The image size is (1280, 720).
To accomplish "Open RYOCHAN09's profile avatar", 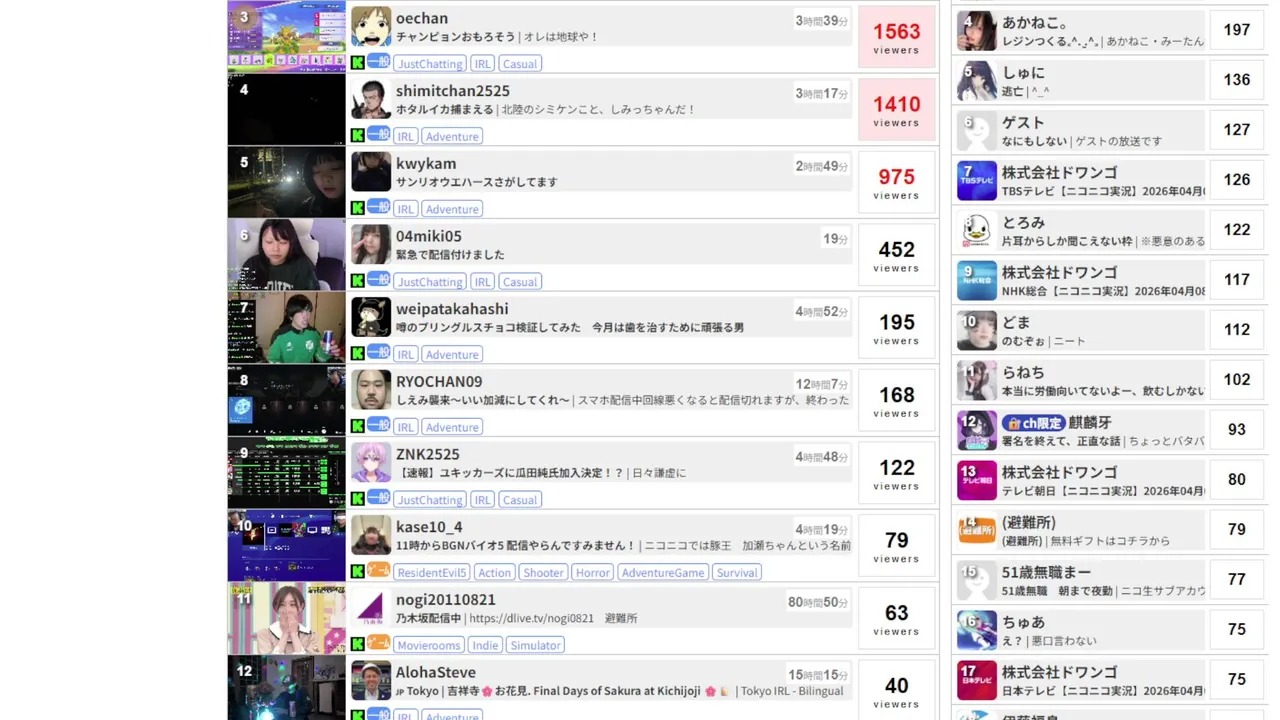I will coord(371,390).
